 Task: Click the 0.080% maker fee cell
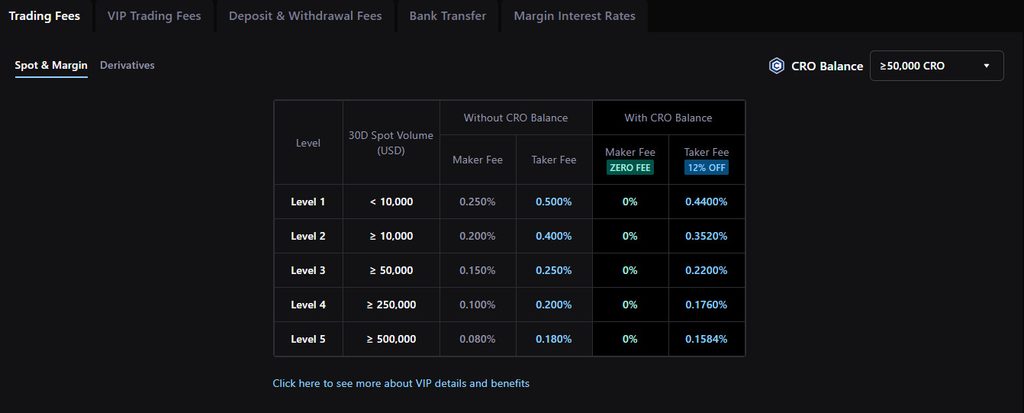pos(477,339)
